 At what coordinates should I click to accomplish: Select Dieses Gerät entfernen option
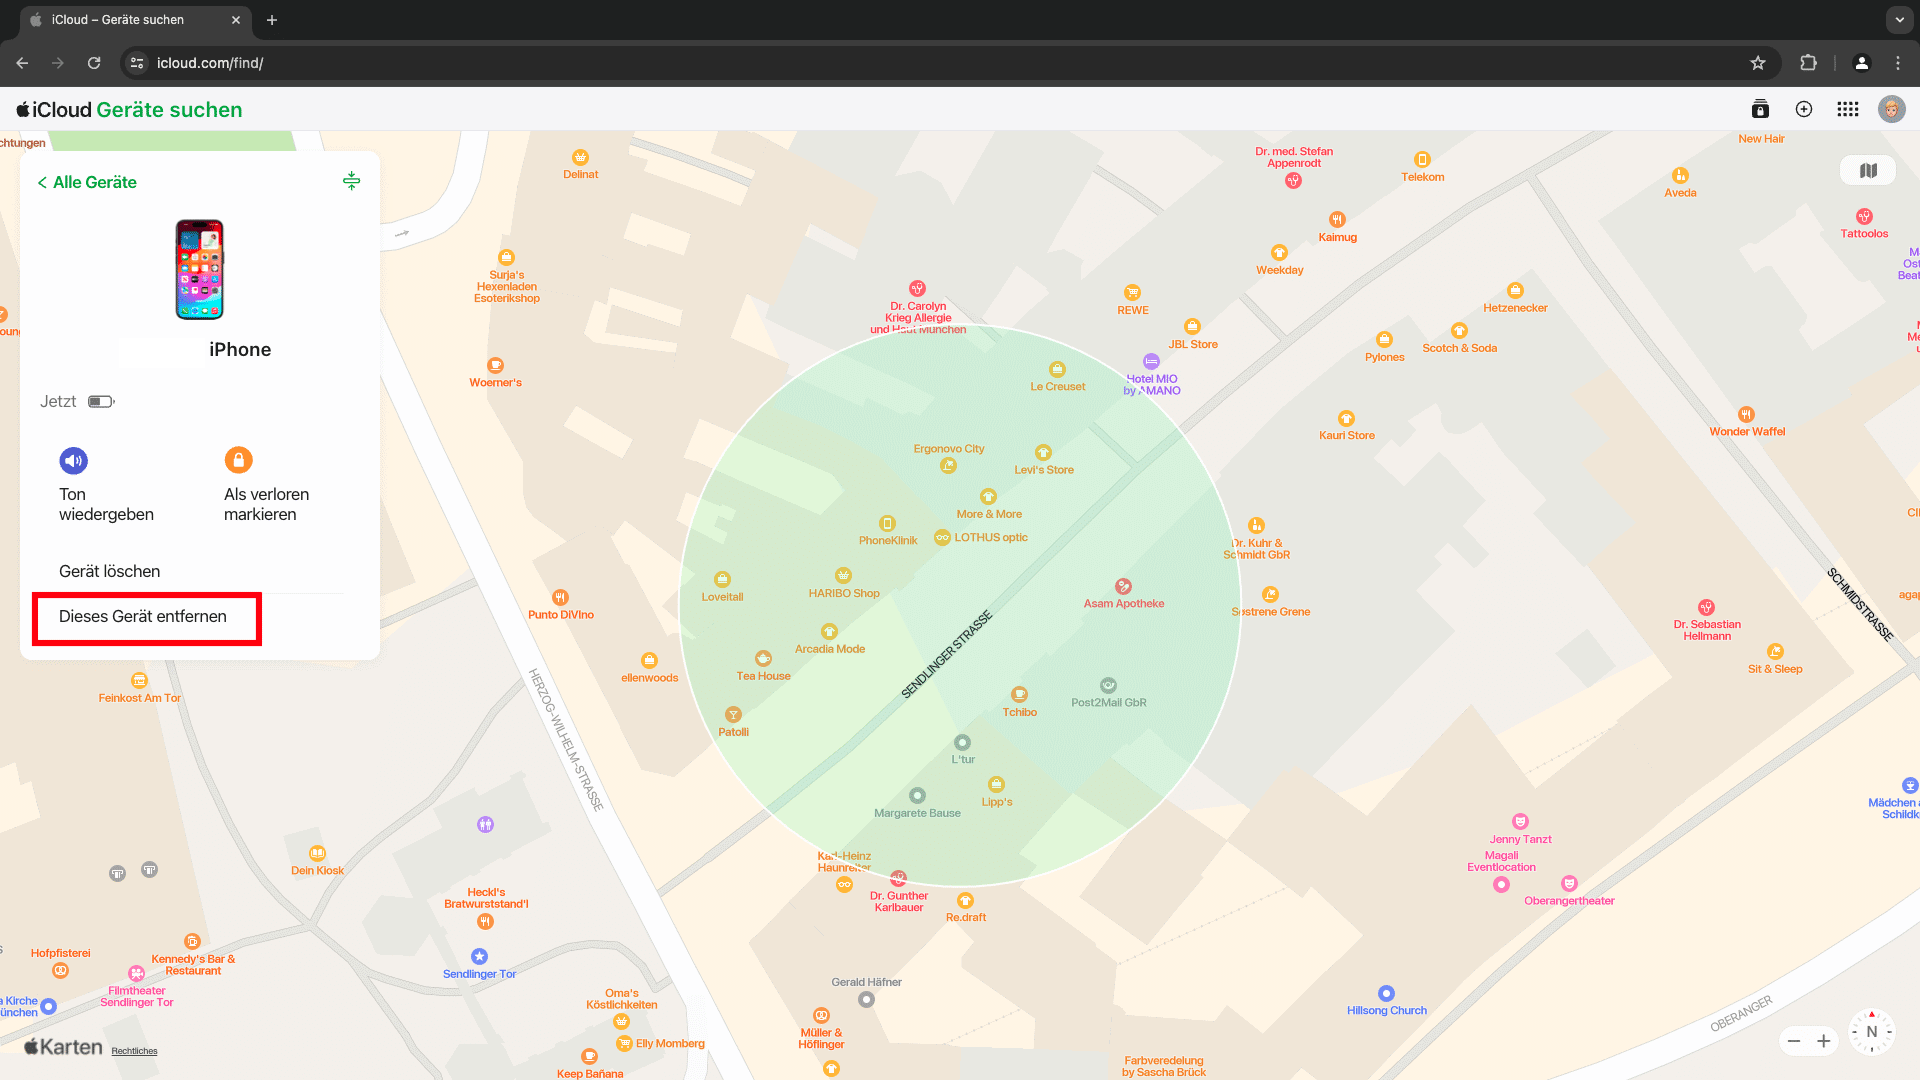pos(143,617)
